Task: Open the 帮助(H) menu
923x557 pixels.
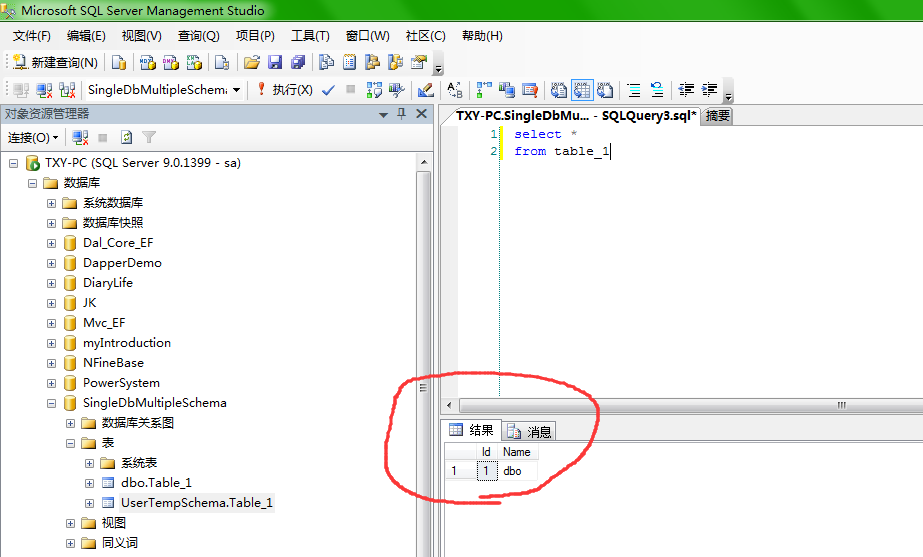Action: pyautogui.click(x=482, y=36)
